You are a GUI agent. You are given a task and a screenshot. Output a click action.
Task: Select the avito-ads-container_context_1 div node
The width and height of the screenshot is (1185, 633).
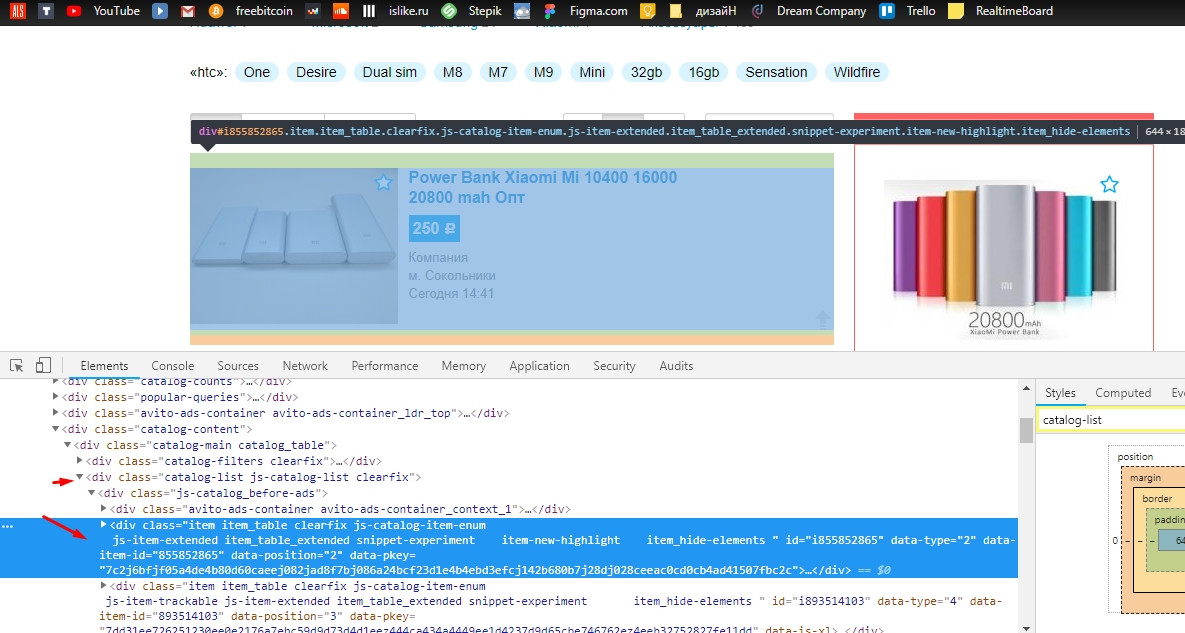click(340, 508)
